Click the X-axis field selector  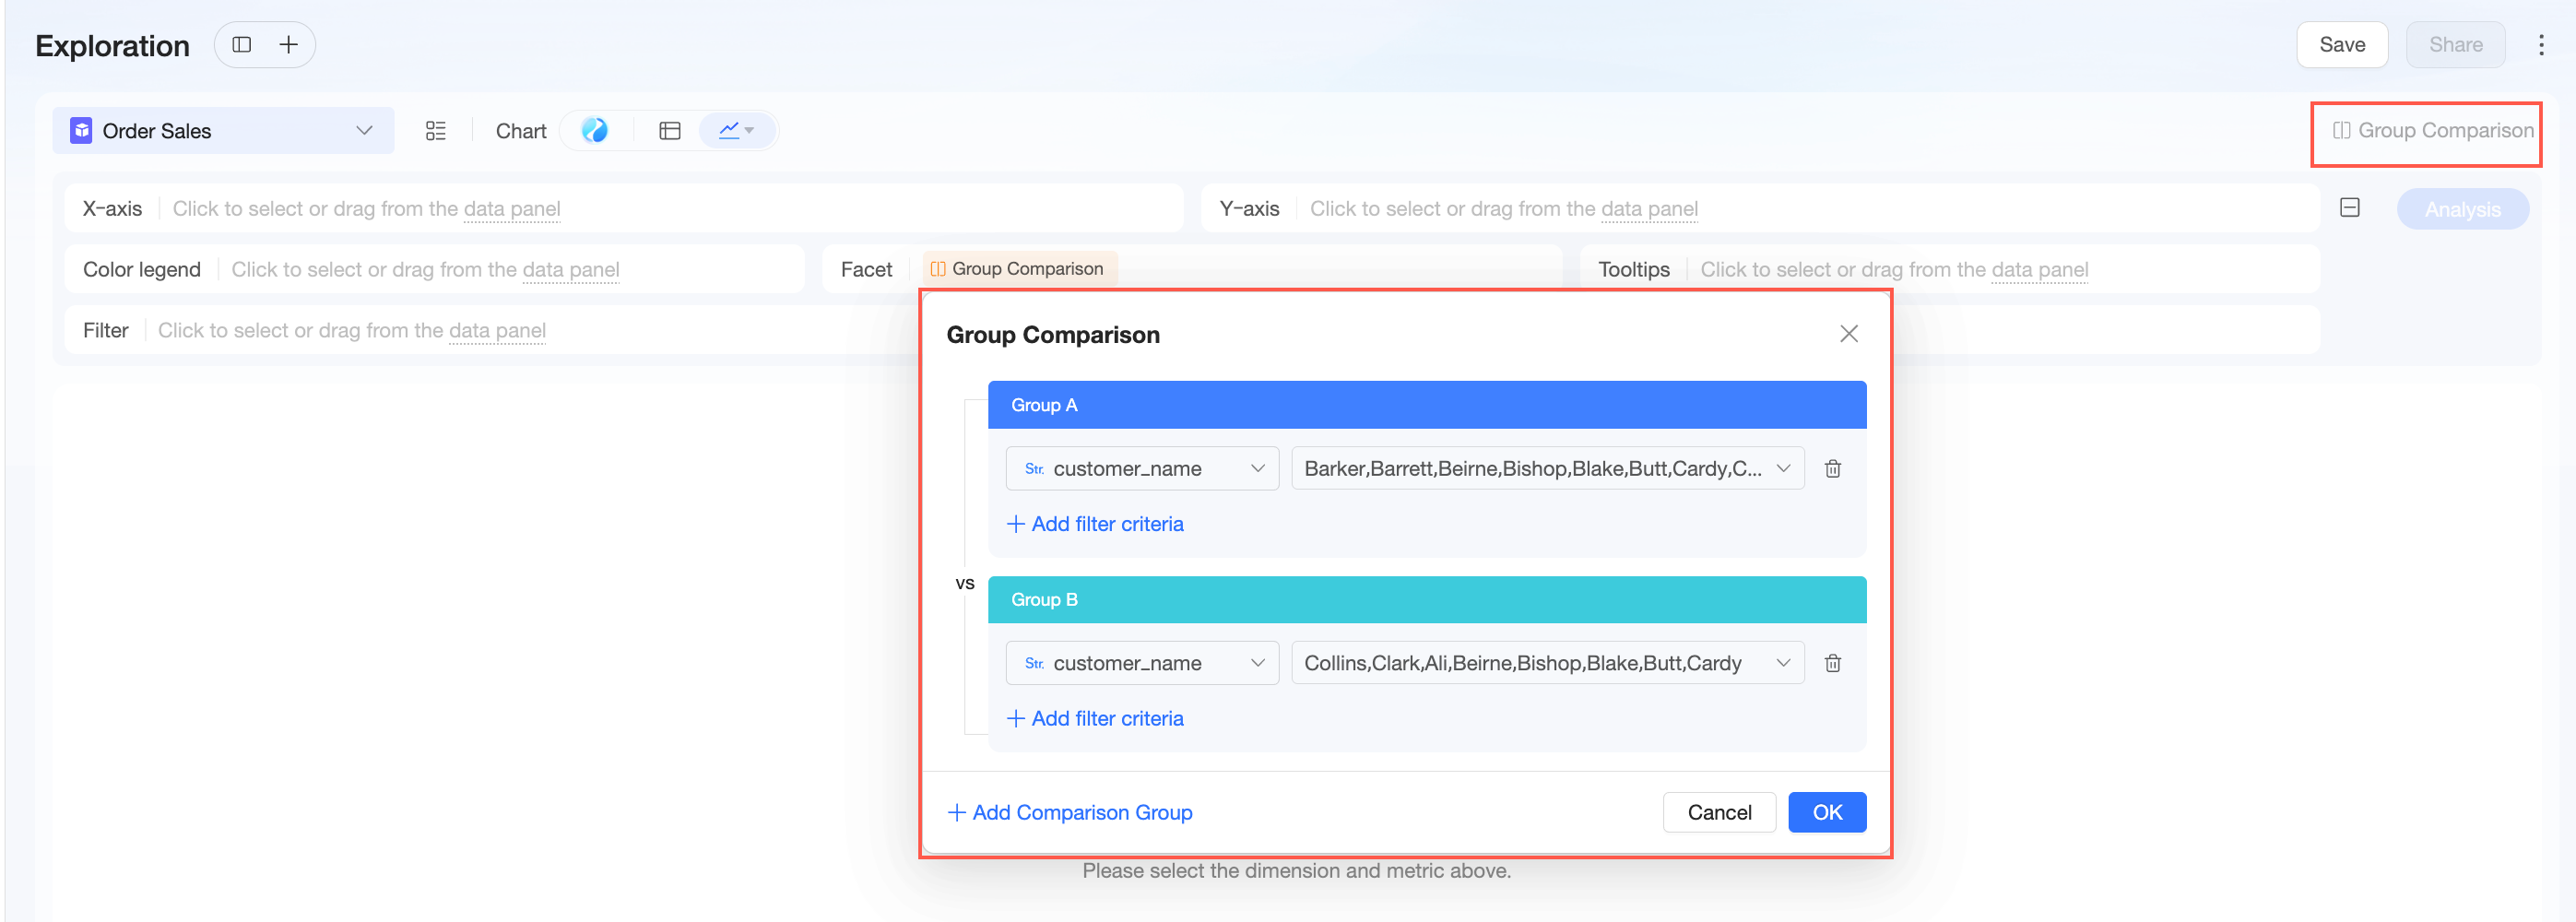point(624,208)
